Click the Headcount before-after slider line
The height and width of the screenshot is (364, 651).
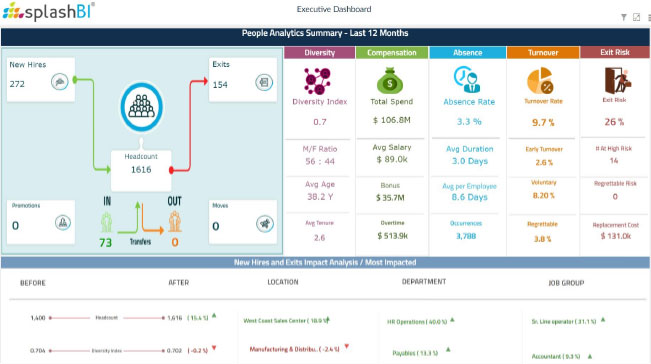[107, 318]
